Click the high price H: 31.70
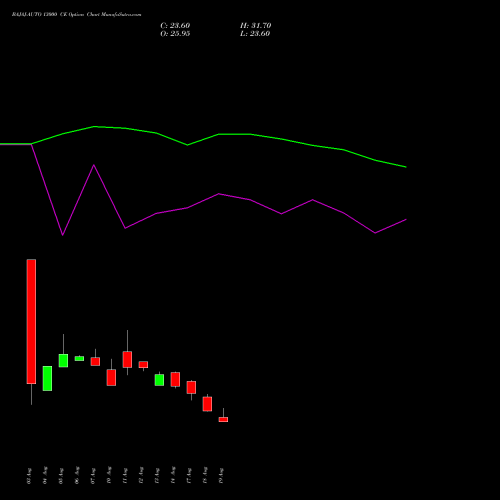This screenshot has width=500, height=500. pyautogui.click(x=255, y=26)
